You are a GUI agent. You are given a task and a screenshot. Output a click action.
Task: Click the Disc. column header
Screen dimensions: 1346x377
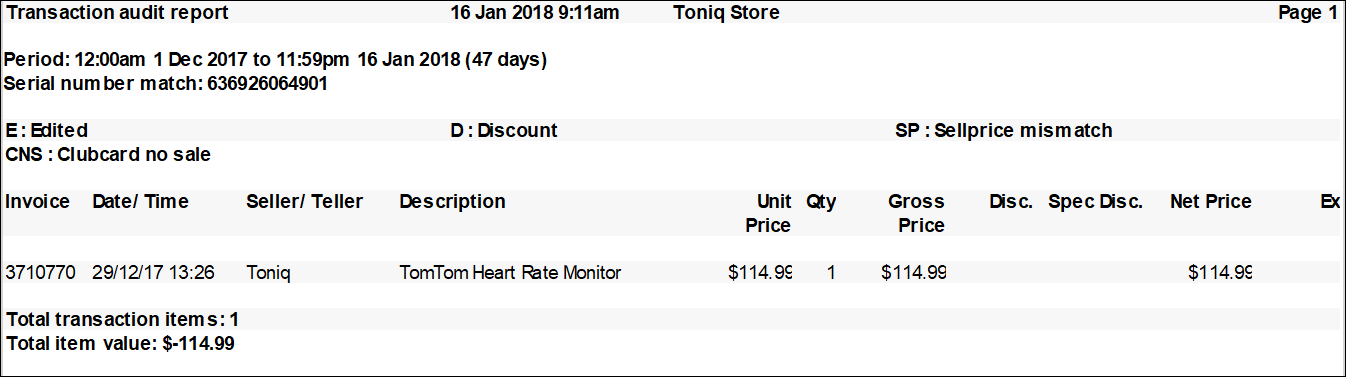[x=1011, y=202]
